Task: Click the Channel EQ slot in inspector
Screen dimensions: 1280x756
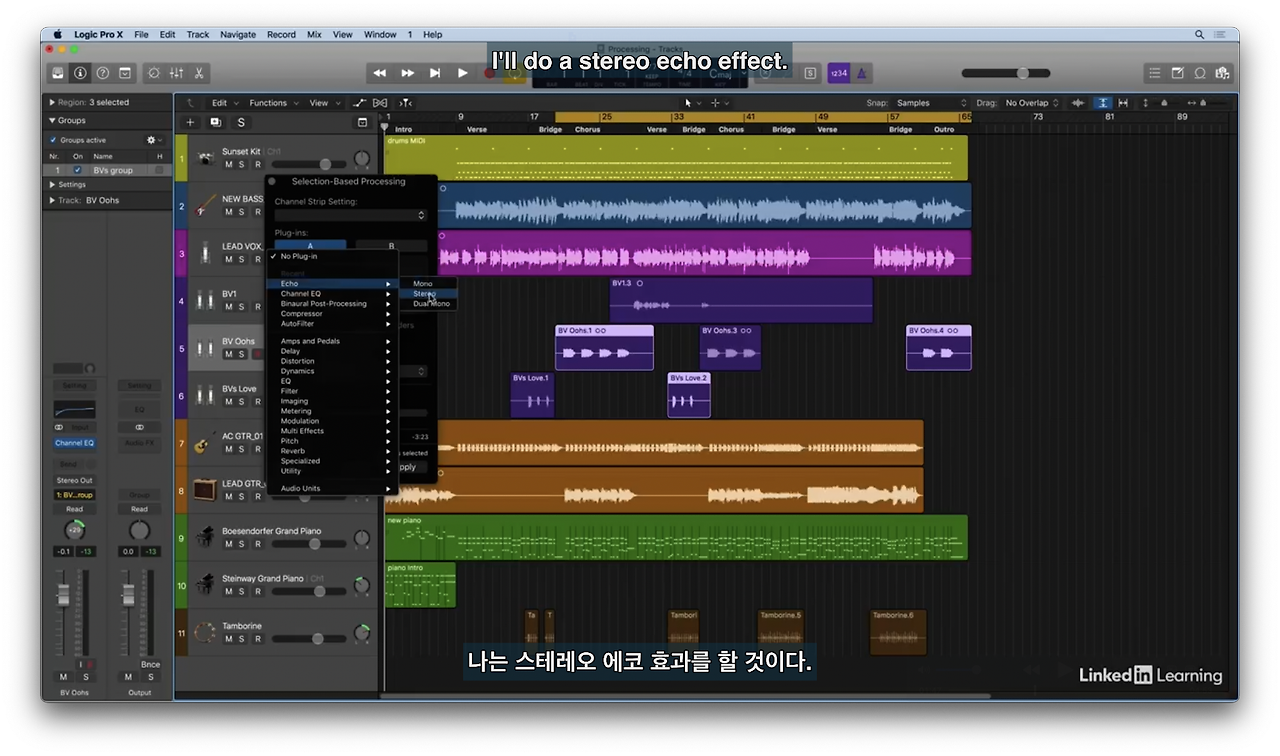Action: click(75, 443)
